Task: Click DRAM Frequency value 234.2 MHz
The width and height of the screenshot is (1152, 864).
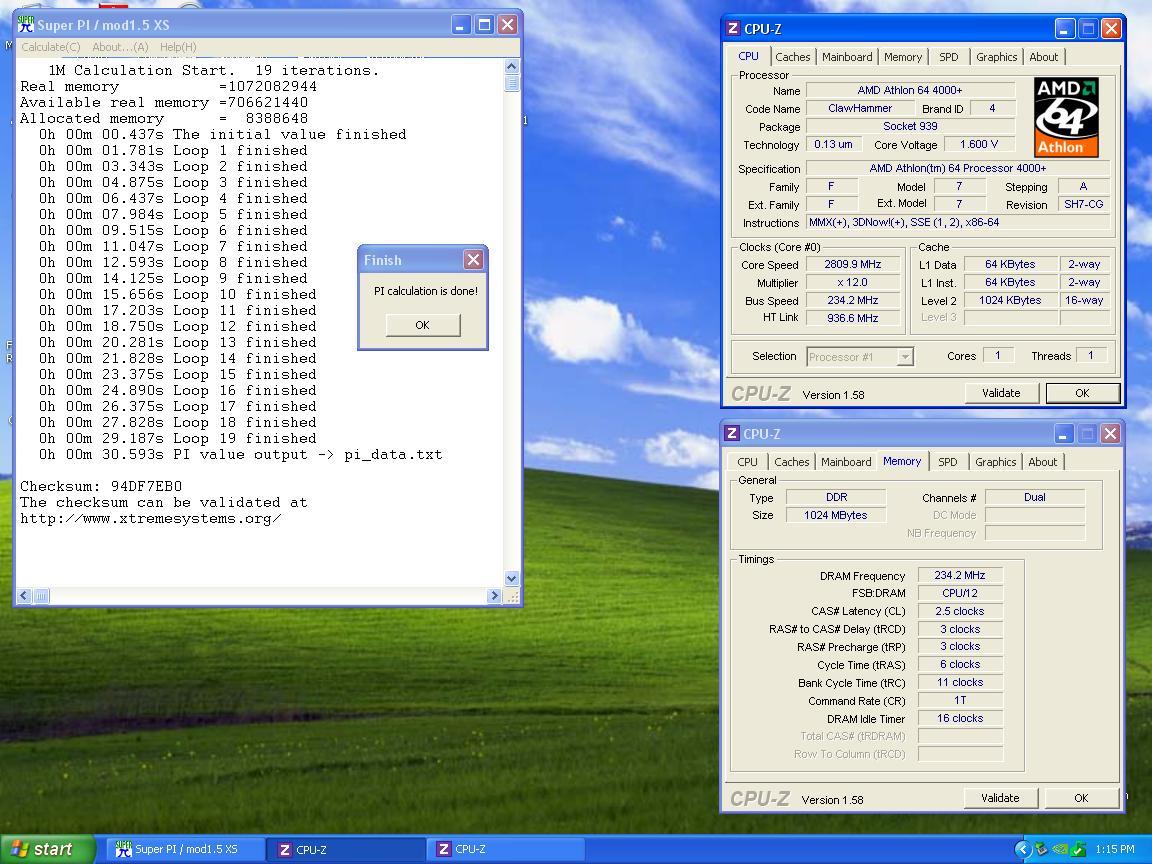Action: (960, 575)
